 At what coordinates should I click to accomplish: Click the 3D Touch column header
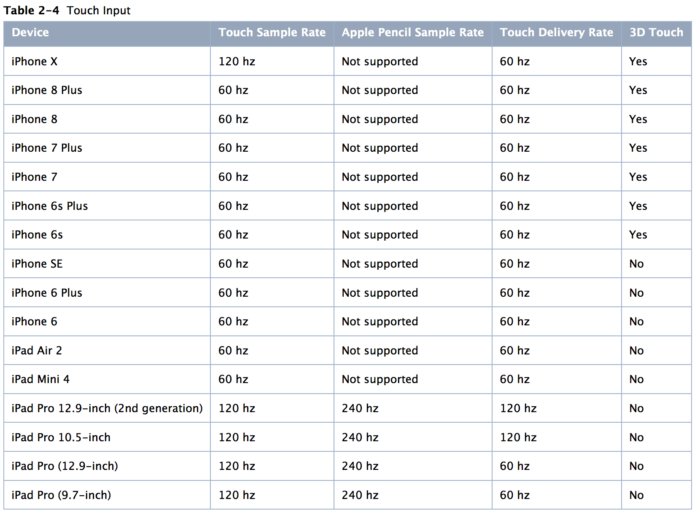point(655,32)
